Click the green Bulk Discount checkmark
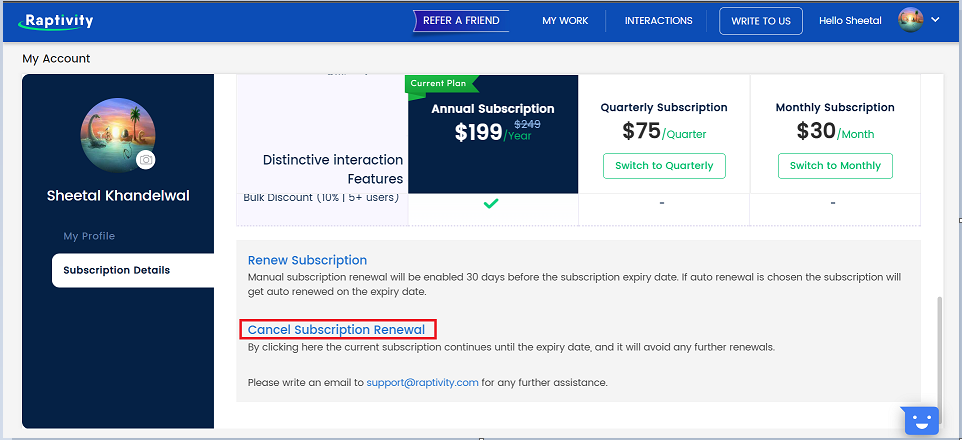The width and height of the screenshot is (962, 440). click(x=490, y=203)
